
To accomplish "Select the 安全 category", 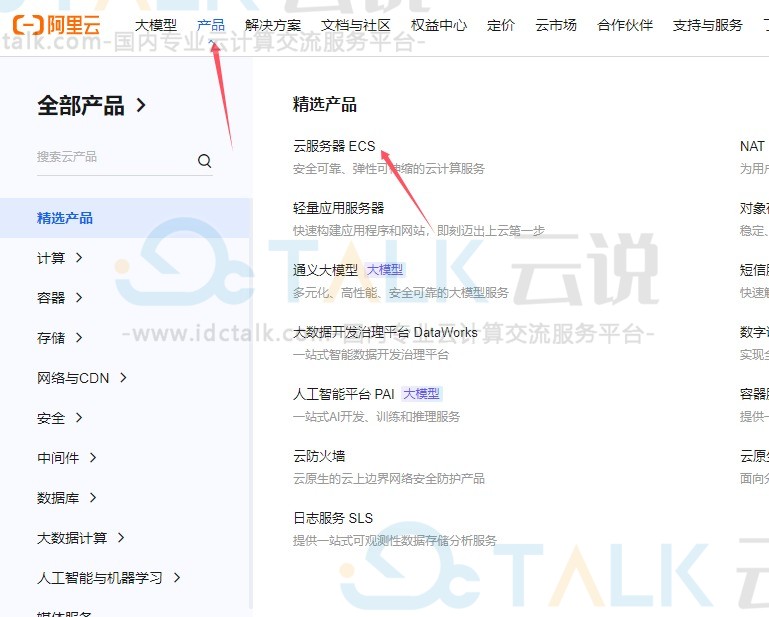I will pyautogui.click(x=51, y=418).
